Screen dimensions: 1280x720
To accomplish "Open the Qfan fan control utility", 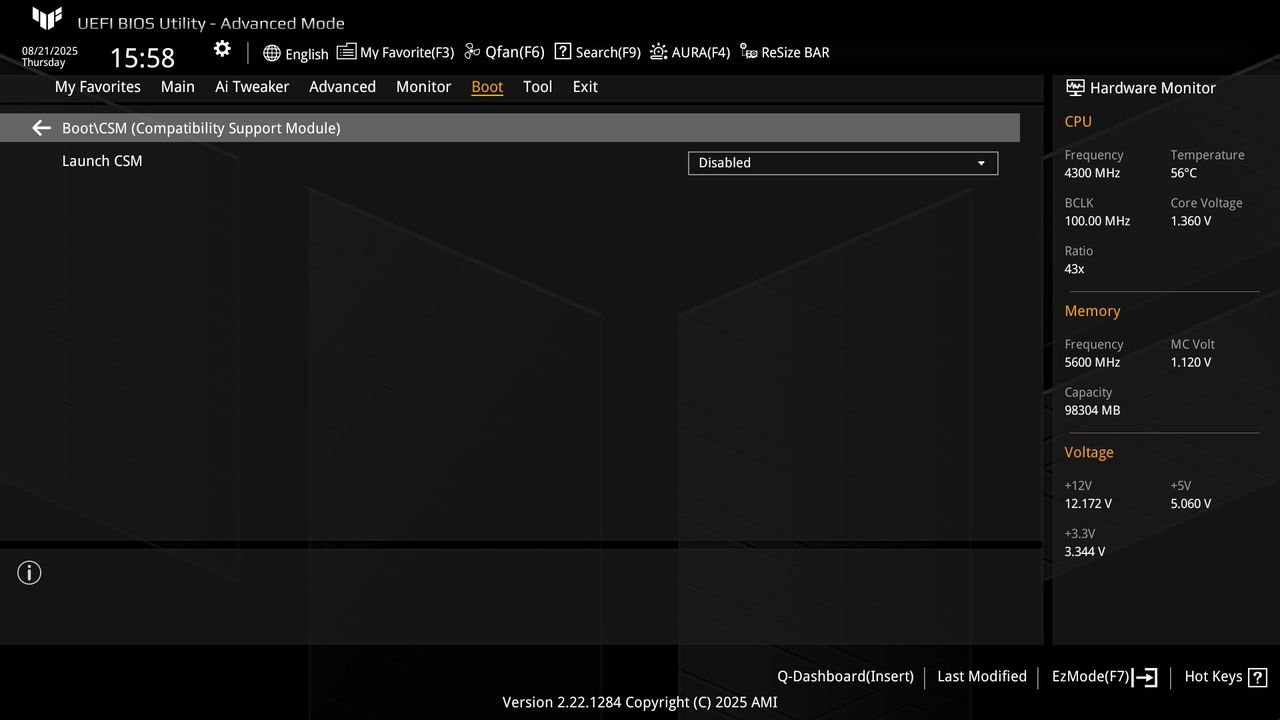I will point(504,52).
